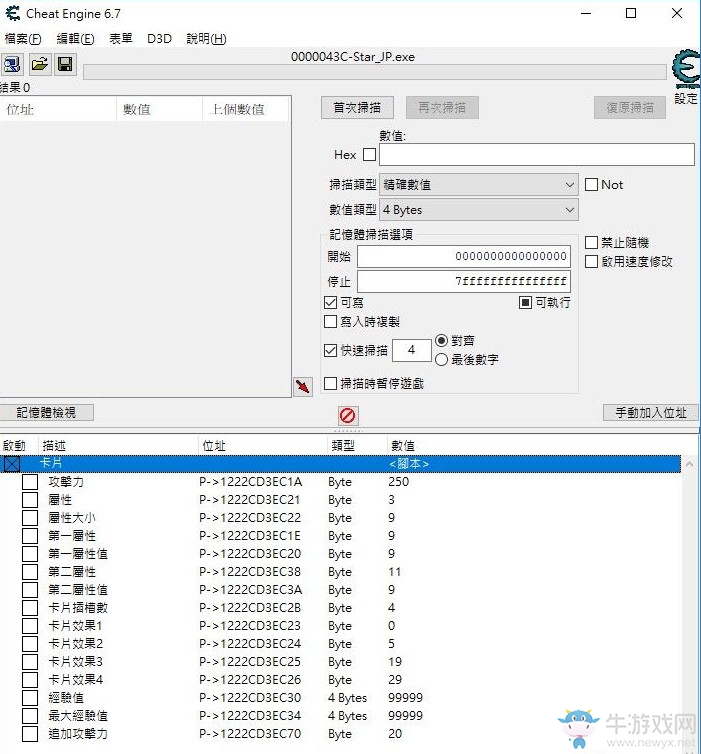
Task: Open the D3D menu
Action: (x=159, y=38)
